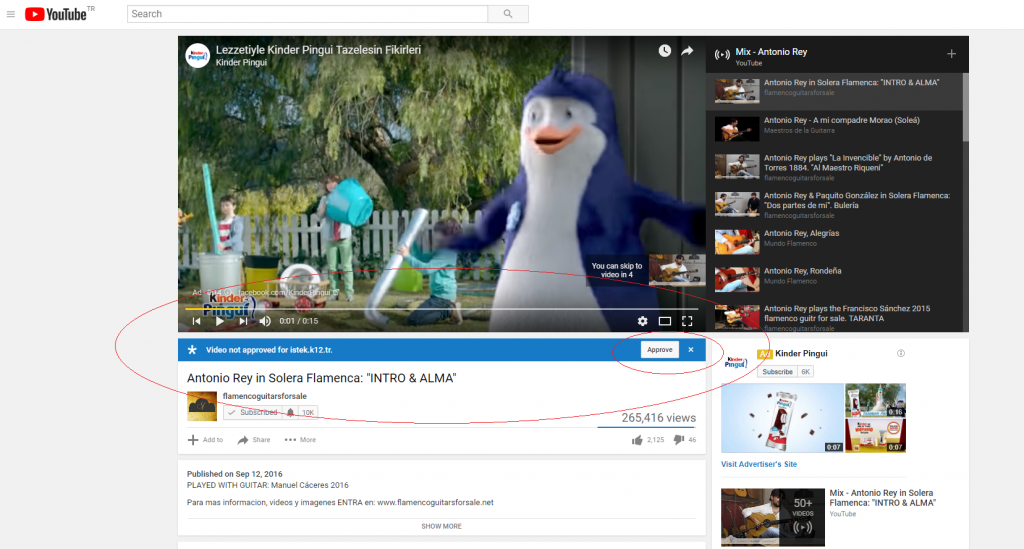Click the facebook.com/KinderPingui ad link

tap(287, 292)
